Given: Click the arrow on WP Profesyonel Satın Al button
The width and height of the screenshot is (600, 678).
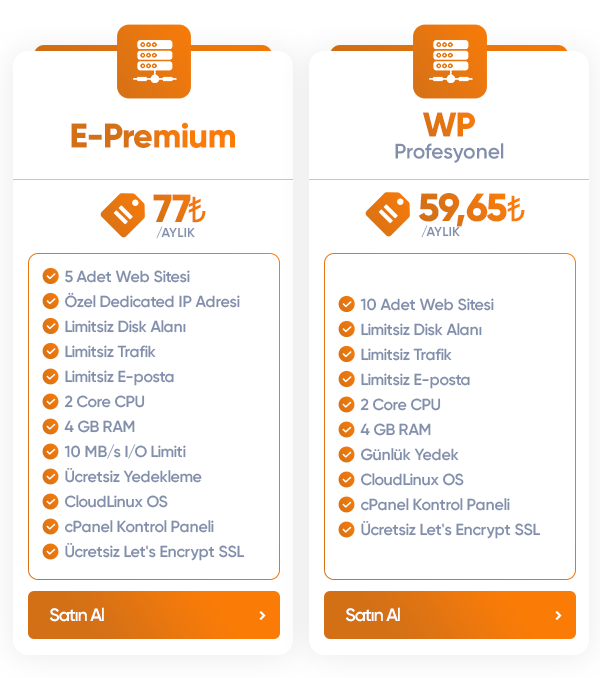Looking at the screenshot, I should 559,615.
